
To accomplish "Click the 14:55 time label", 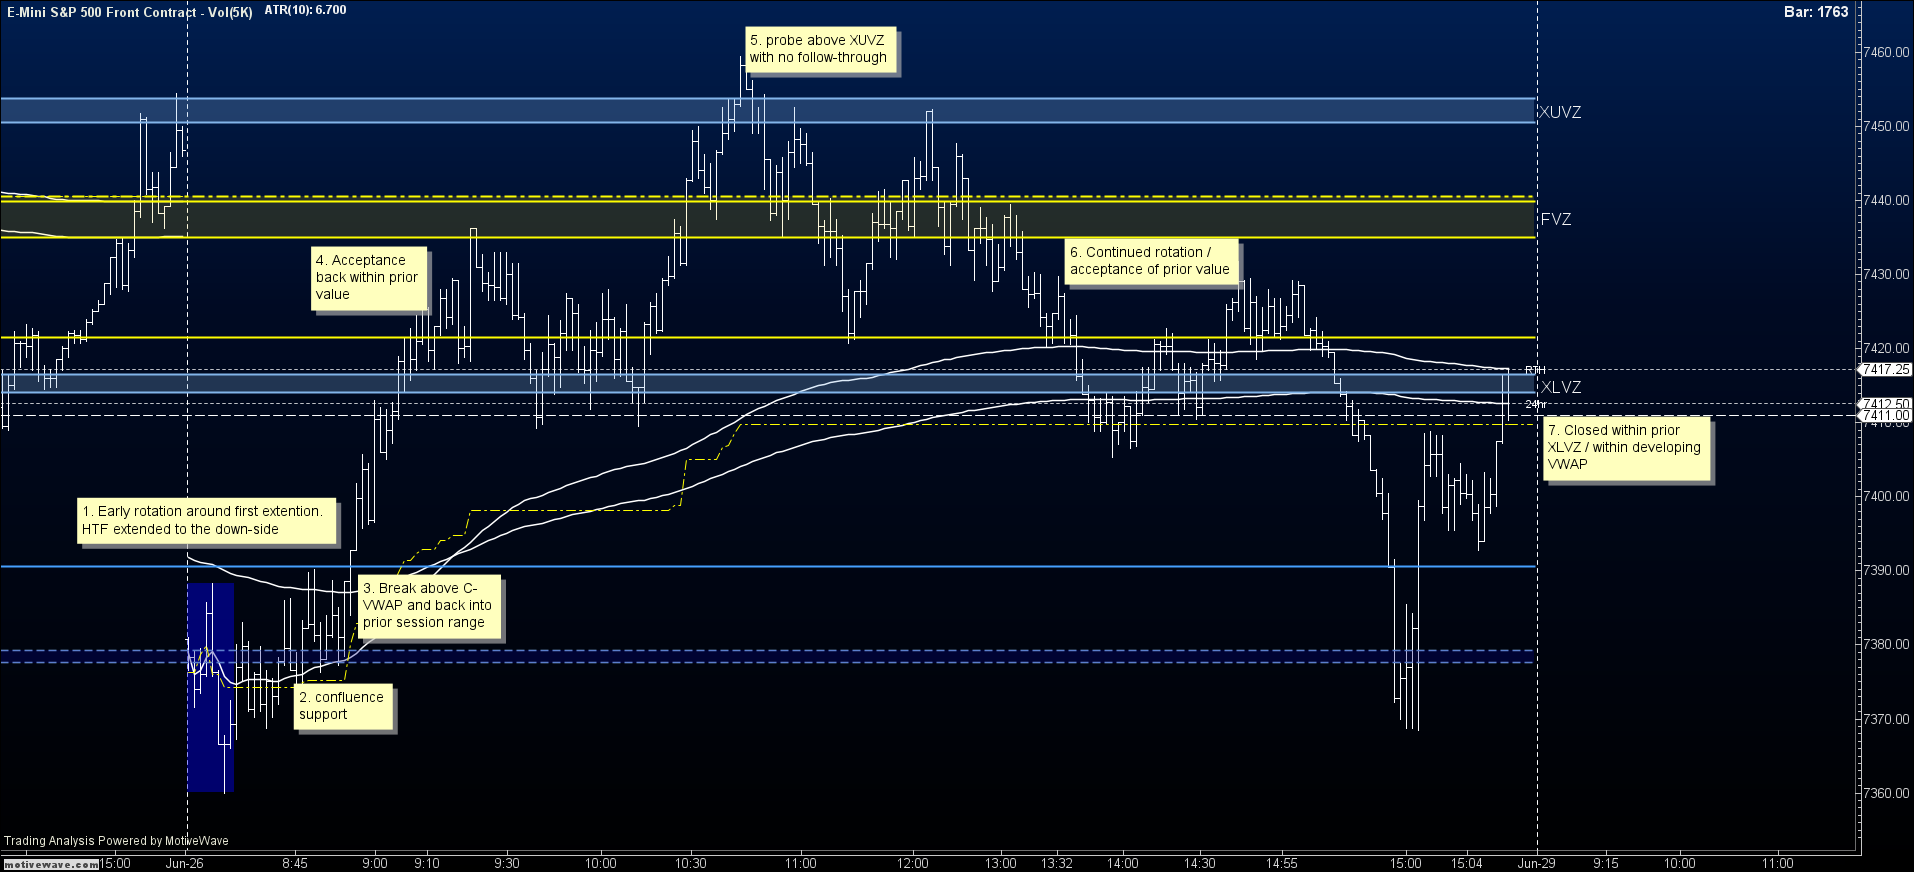I will tap(1282, 863).
